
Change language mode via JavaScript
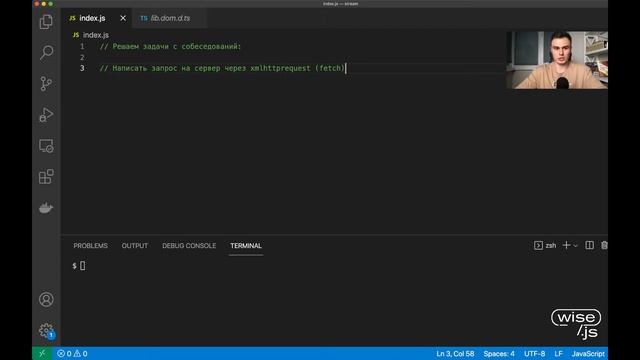click(588, 354)
